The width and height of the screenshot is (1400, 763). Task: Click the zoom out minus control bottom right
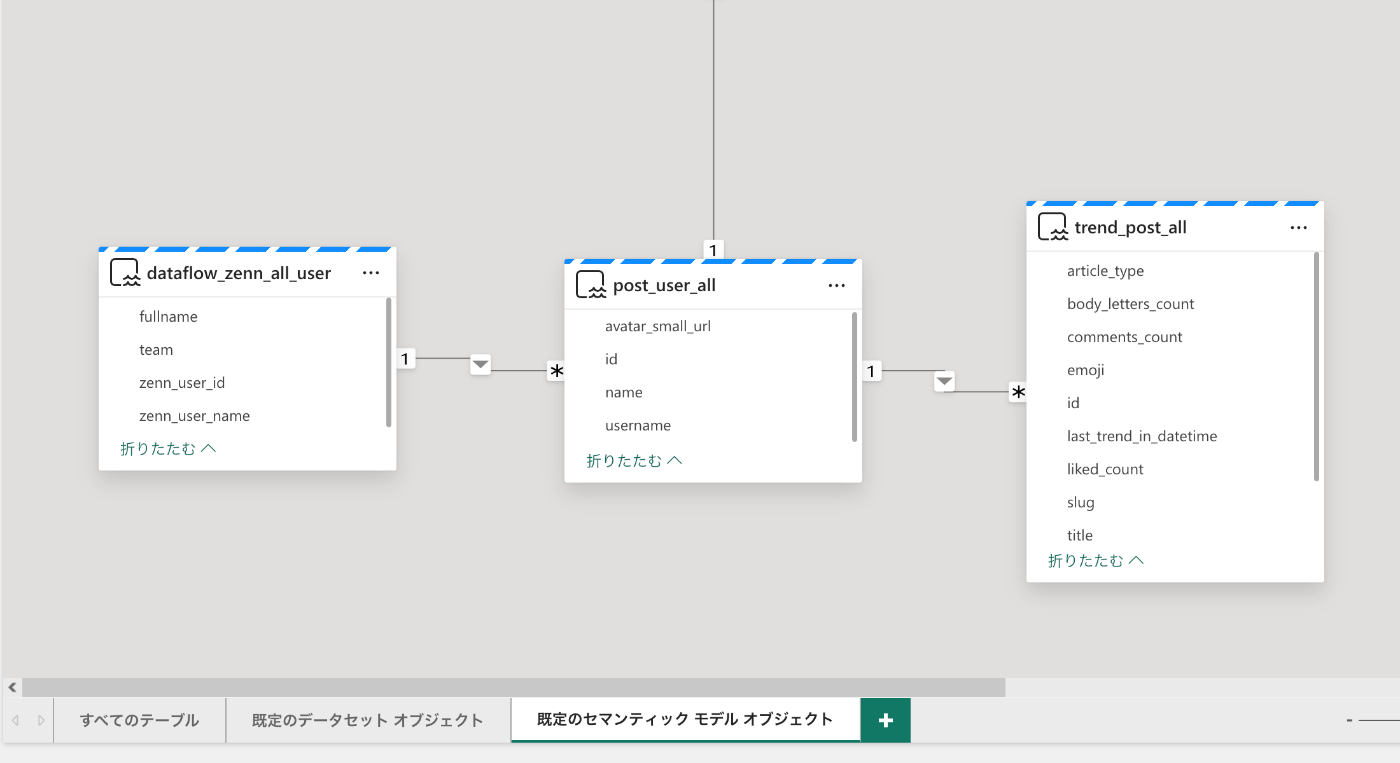coord(1348,719)
